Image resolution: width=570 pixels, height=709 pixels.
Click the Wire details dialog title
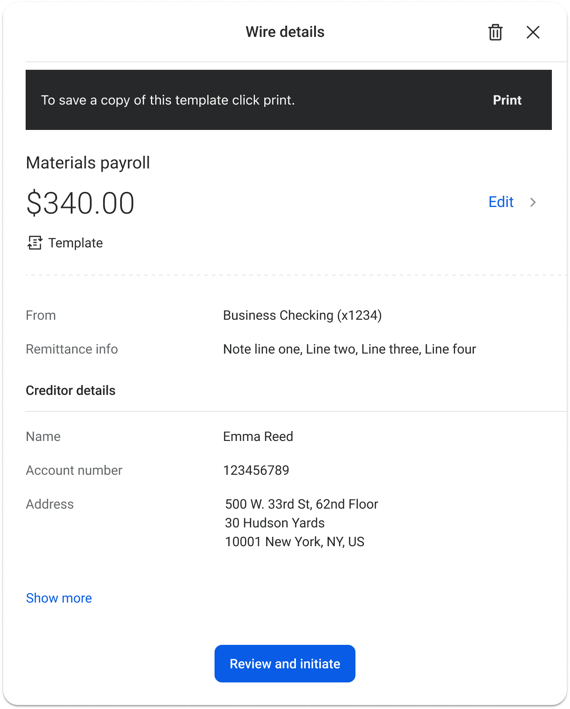click(285, 32)
